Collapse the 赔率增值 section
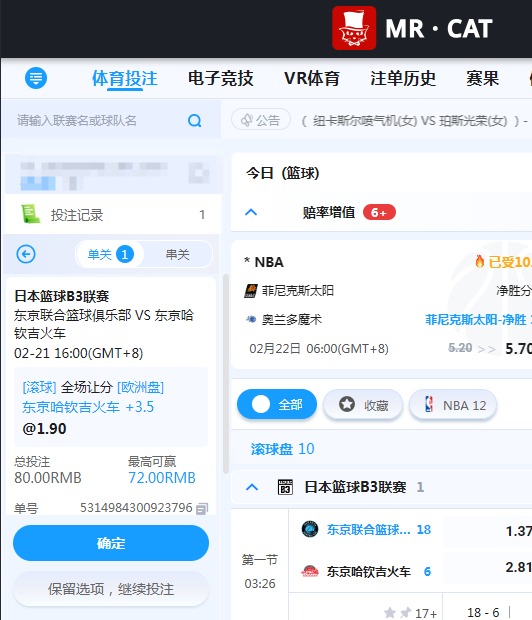The height and width of the screenshot is (620, 532). coord(251,212)
